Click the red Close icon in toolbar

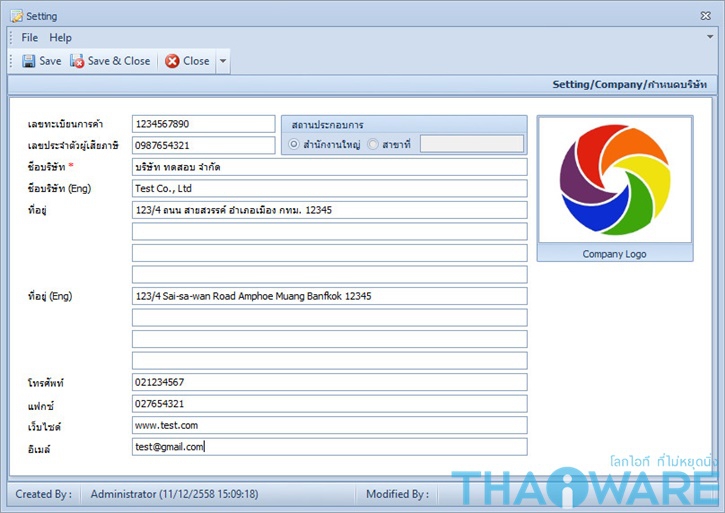pyautogui.click(x=172, y=61)
